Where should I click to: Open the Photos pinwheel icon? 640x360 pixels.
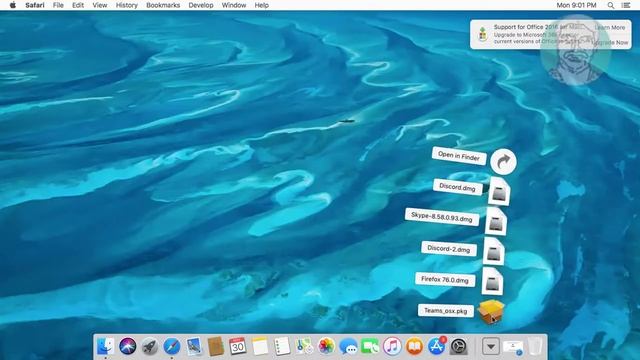click(326, 347)
